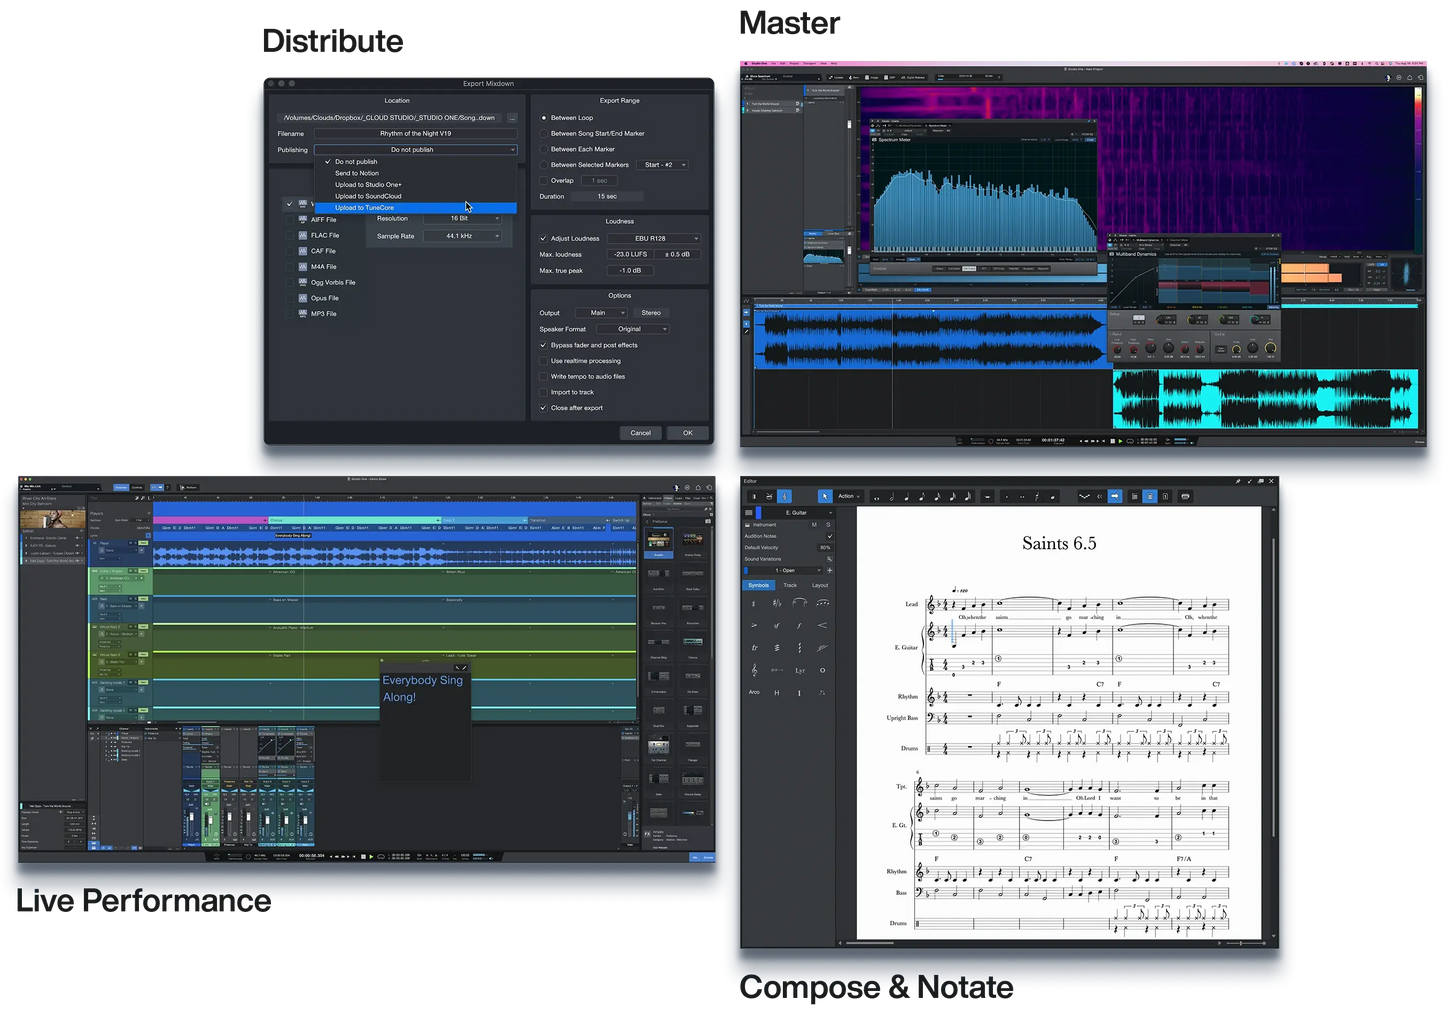The height and width of the screenshot is (1015, 1445).
Task: Toggle the Adjust Loudness checkbox
Action: (x=544, y=239)
